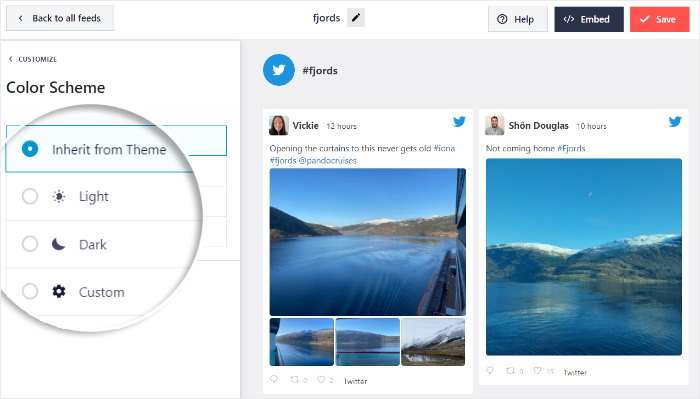Open the fjord photo in Shôn Douglas's tweet
This screenshot has height=399, width=700.
(584, 257)
